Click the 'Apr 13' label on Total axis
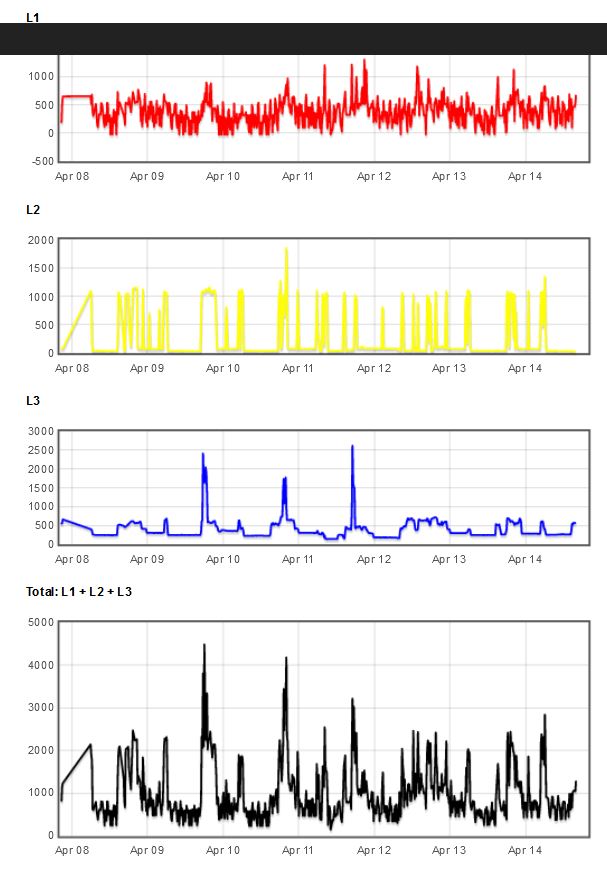The image size is (607, 879). coord(449,850)
